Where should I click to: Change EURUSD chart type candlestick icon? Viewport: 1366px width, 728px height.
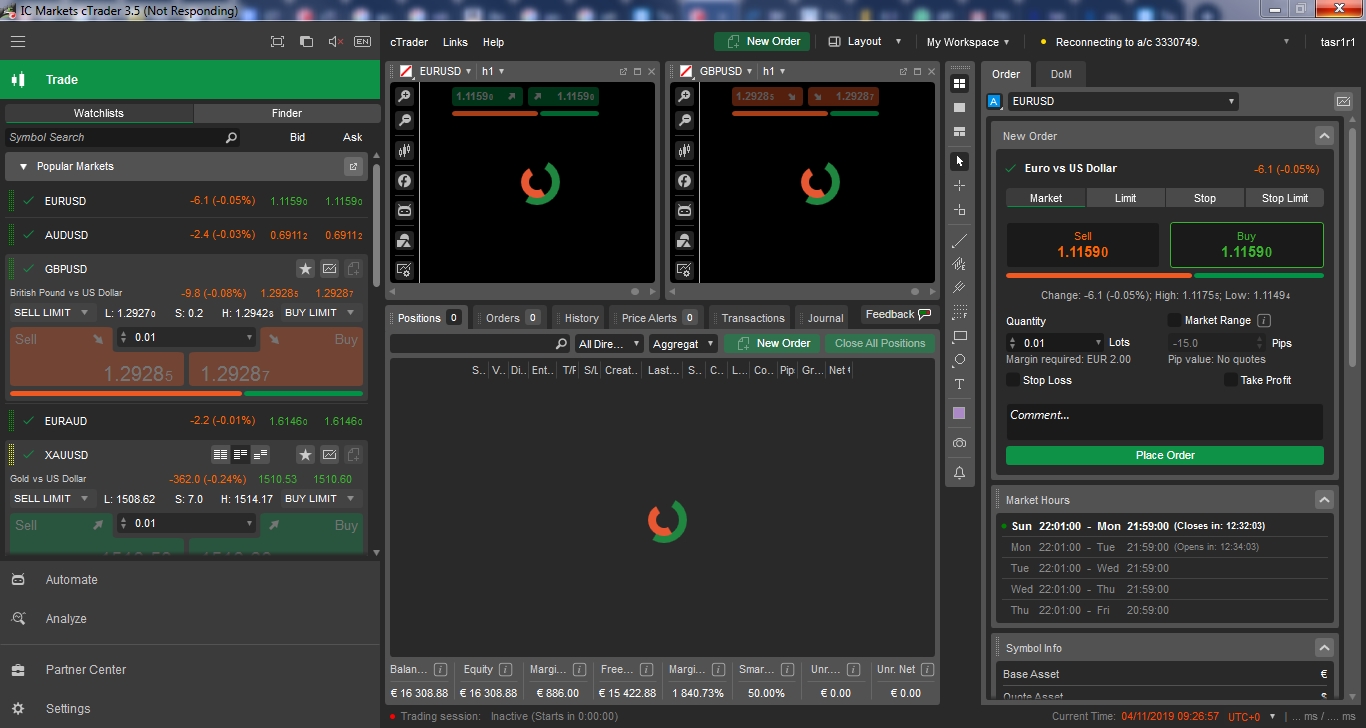pyautogui.click(x=404, y=151)
